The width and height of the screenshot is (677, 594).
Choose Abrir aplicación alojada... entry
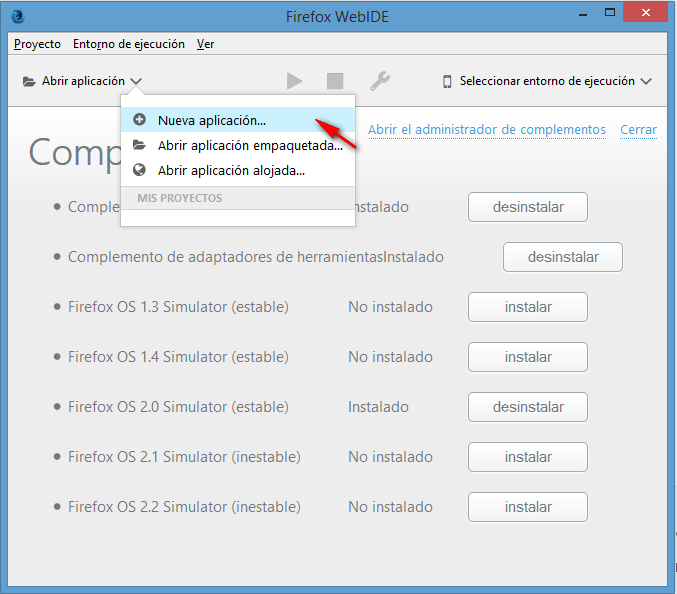click(x=238, y=170)
